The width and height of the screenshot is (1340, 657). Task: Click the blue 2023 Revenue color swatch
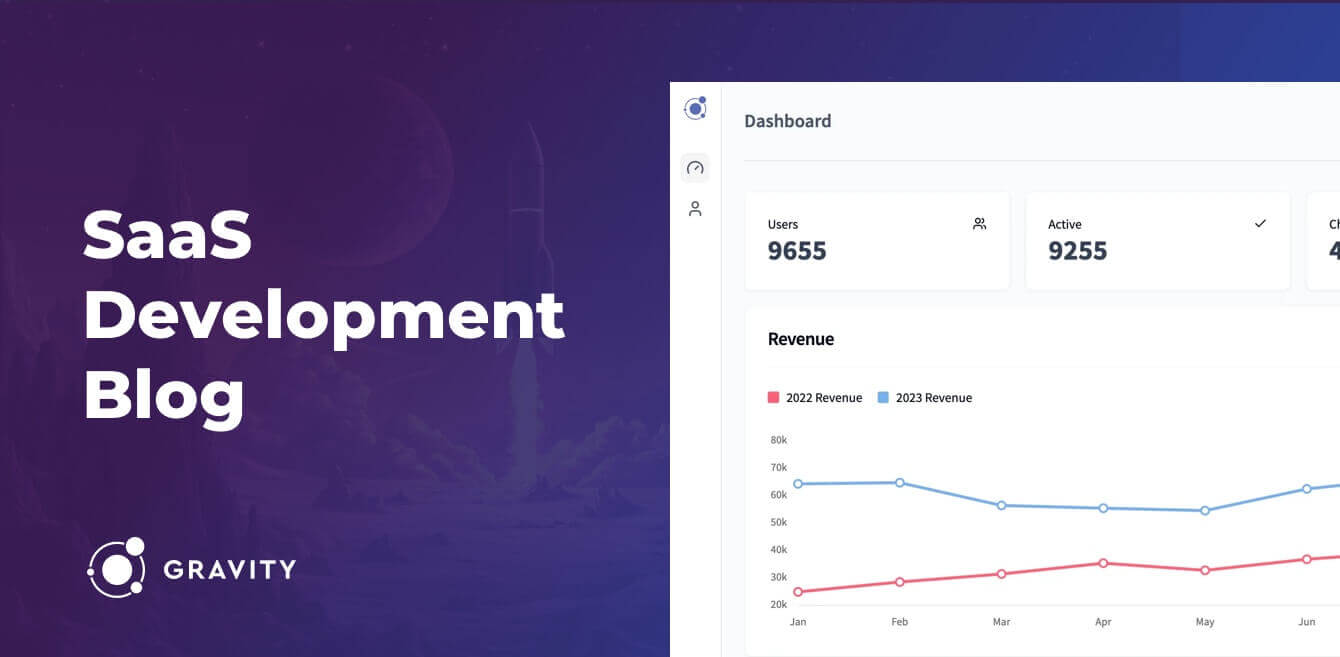coord(883,398)
